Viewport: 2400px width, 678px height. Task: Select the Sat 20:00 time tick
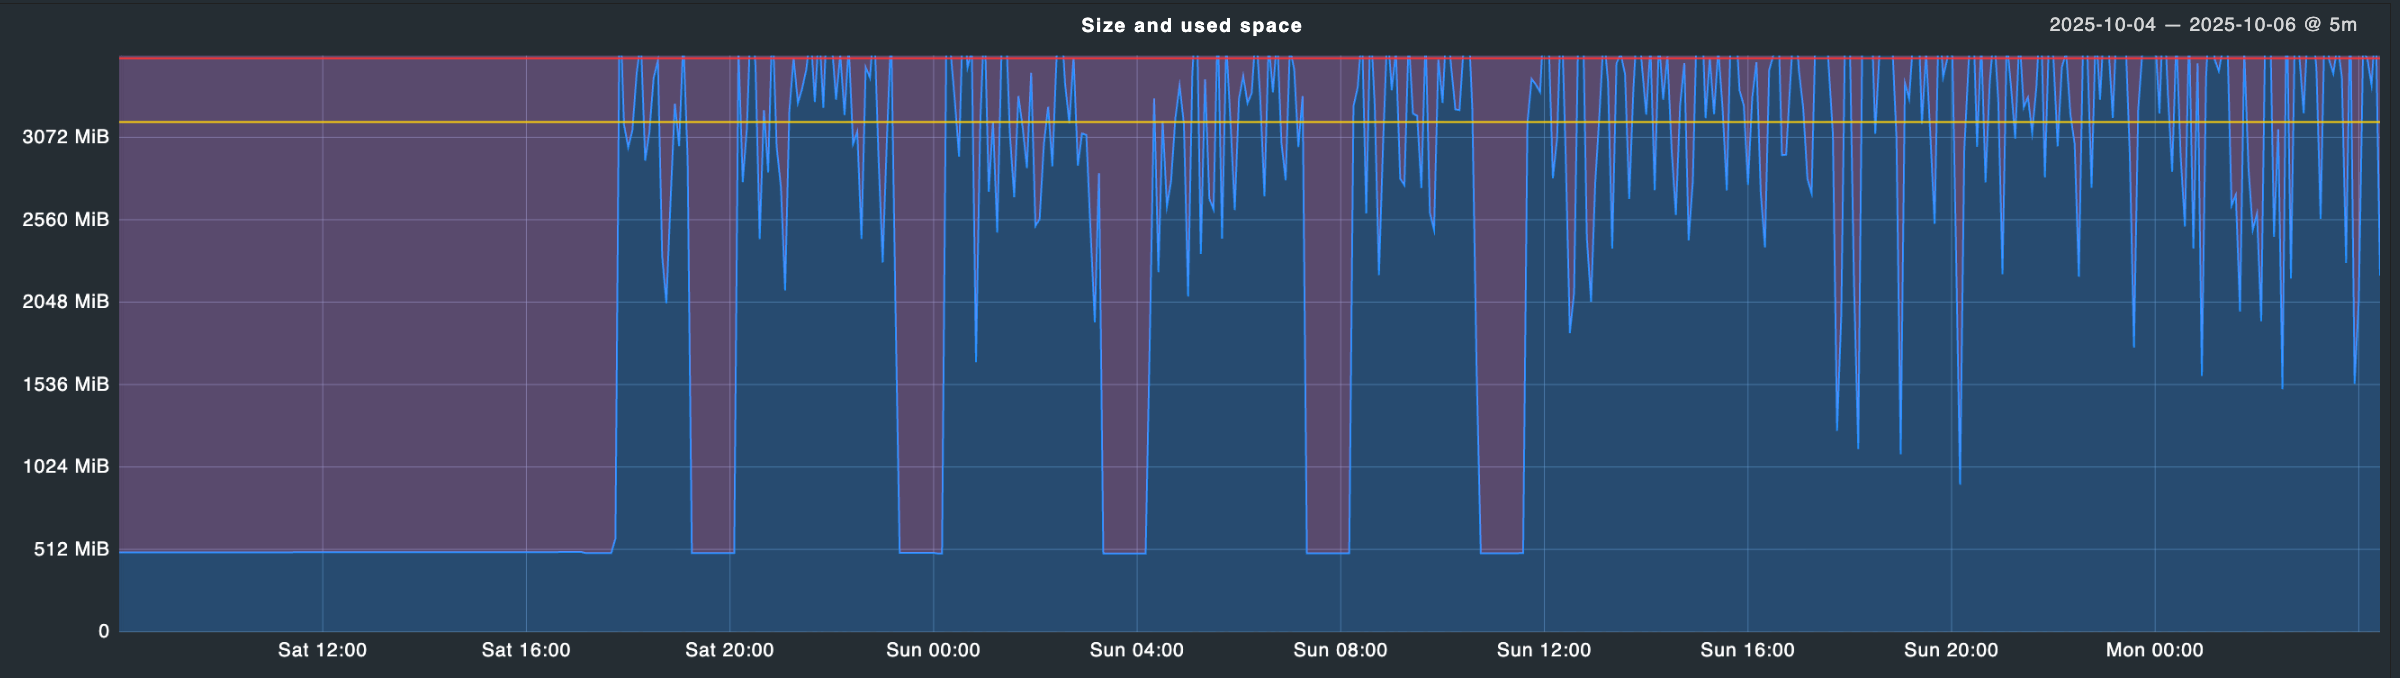pos(729,650)
